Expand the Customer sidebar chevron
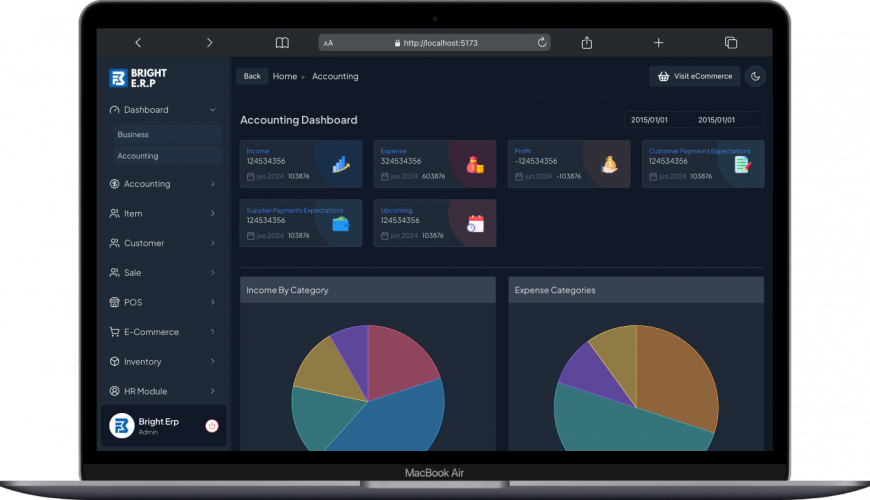 tap(213, 243)
